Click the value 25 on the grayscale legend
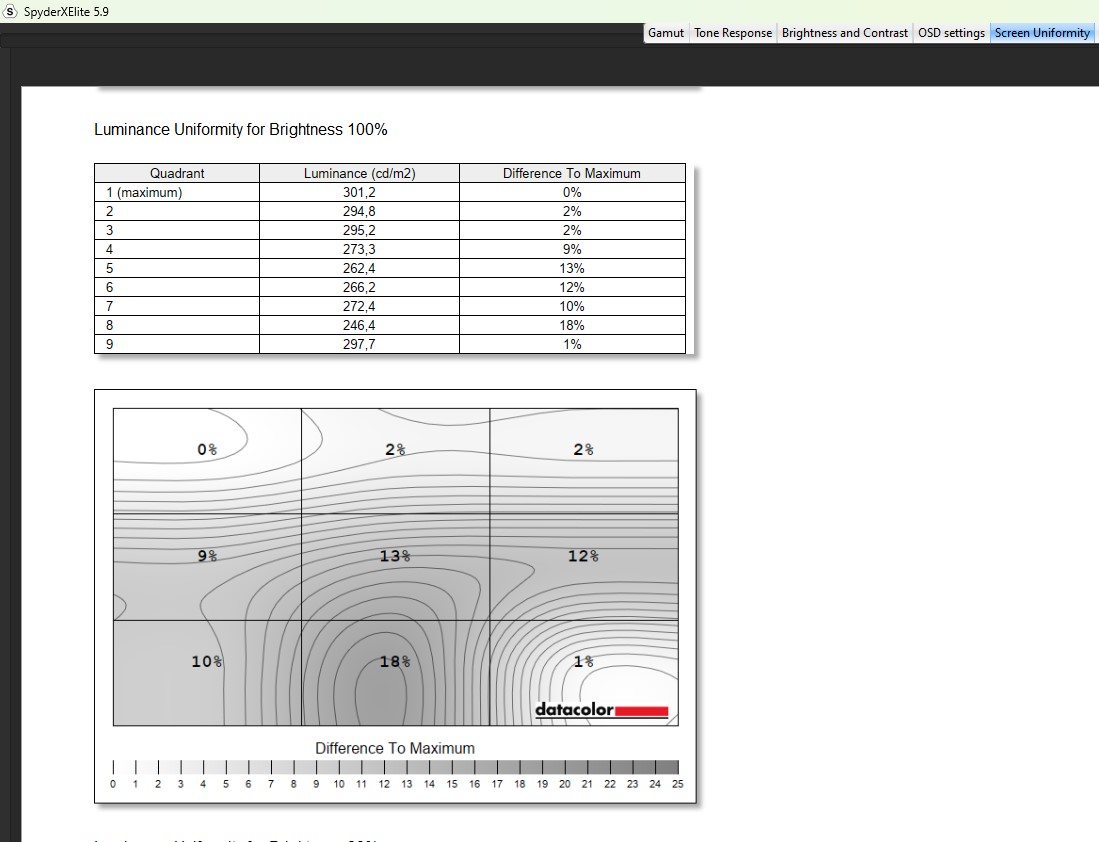This screenshot has height=842, width=1099. point(678,784)
